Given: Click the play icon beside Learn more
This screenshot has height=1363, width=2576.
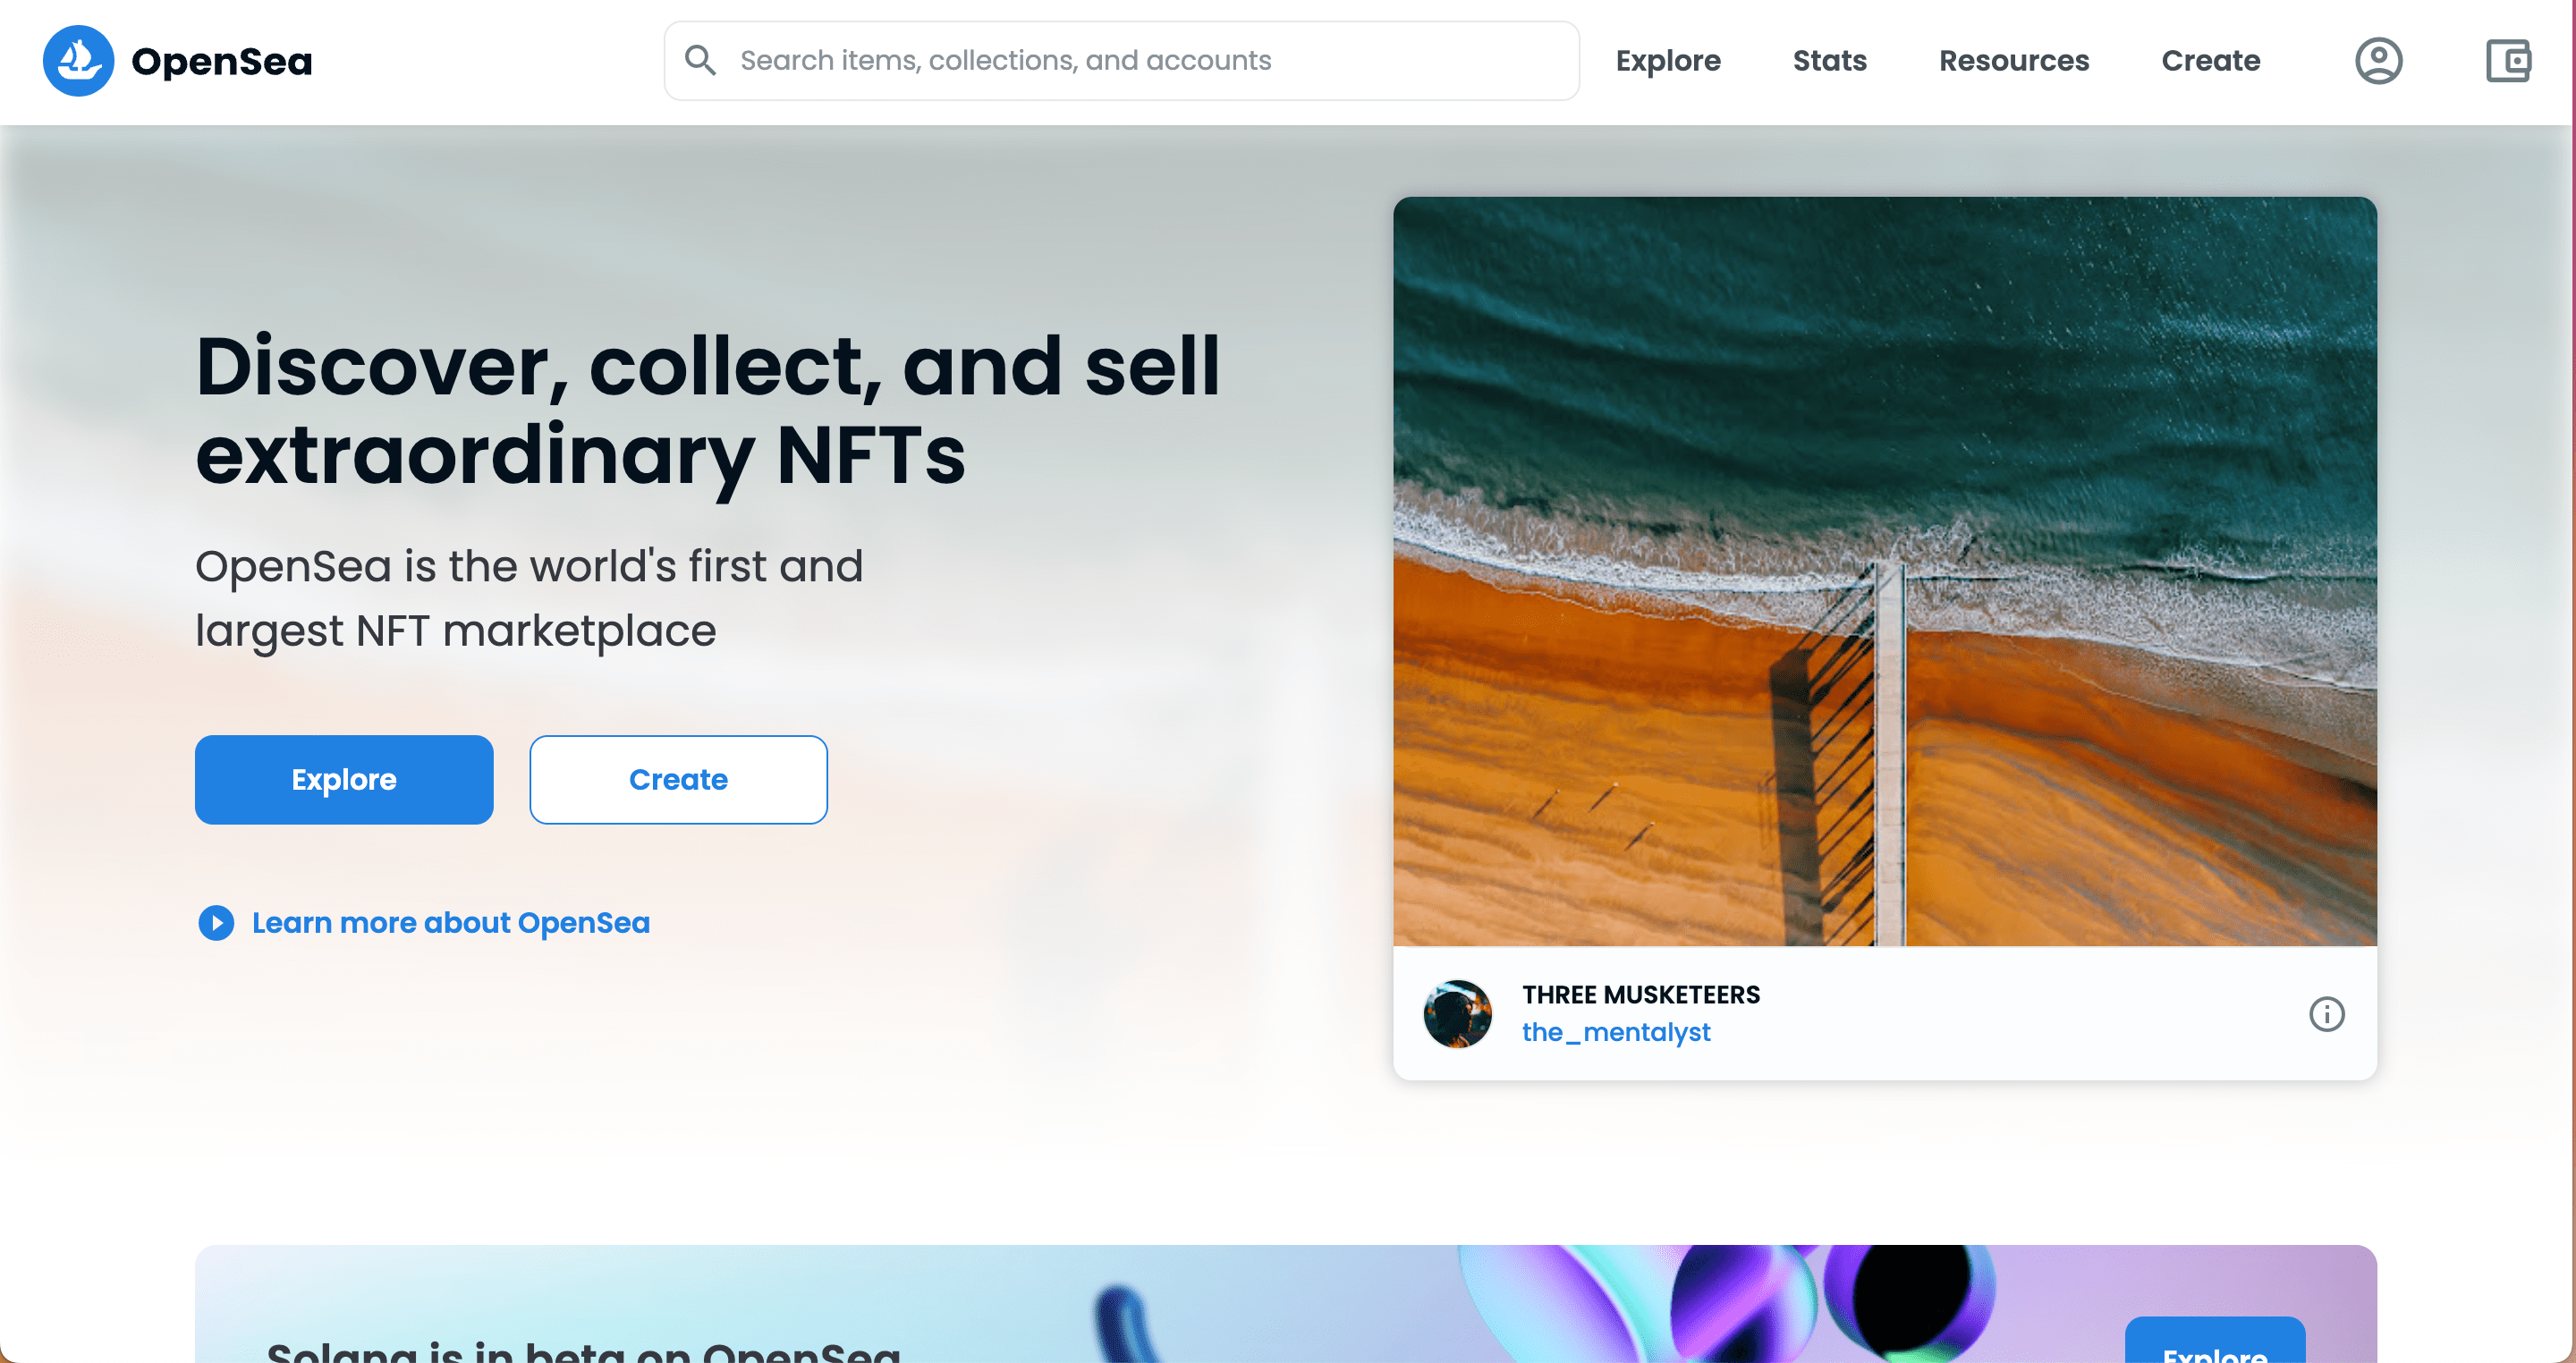Looking at the screenshot, I should click(216, 922).
